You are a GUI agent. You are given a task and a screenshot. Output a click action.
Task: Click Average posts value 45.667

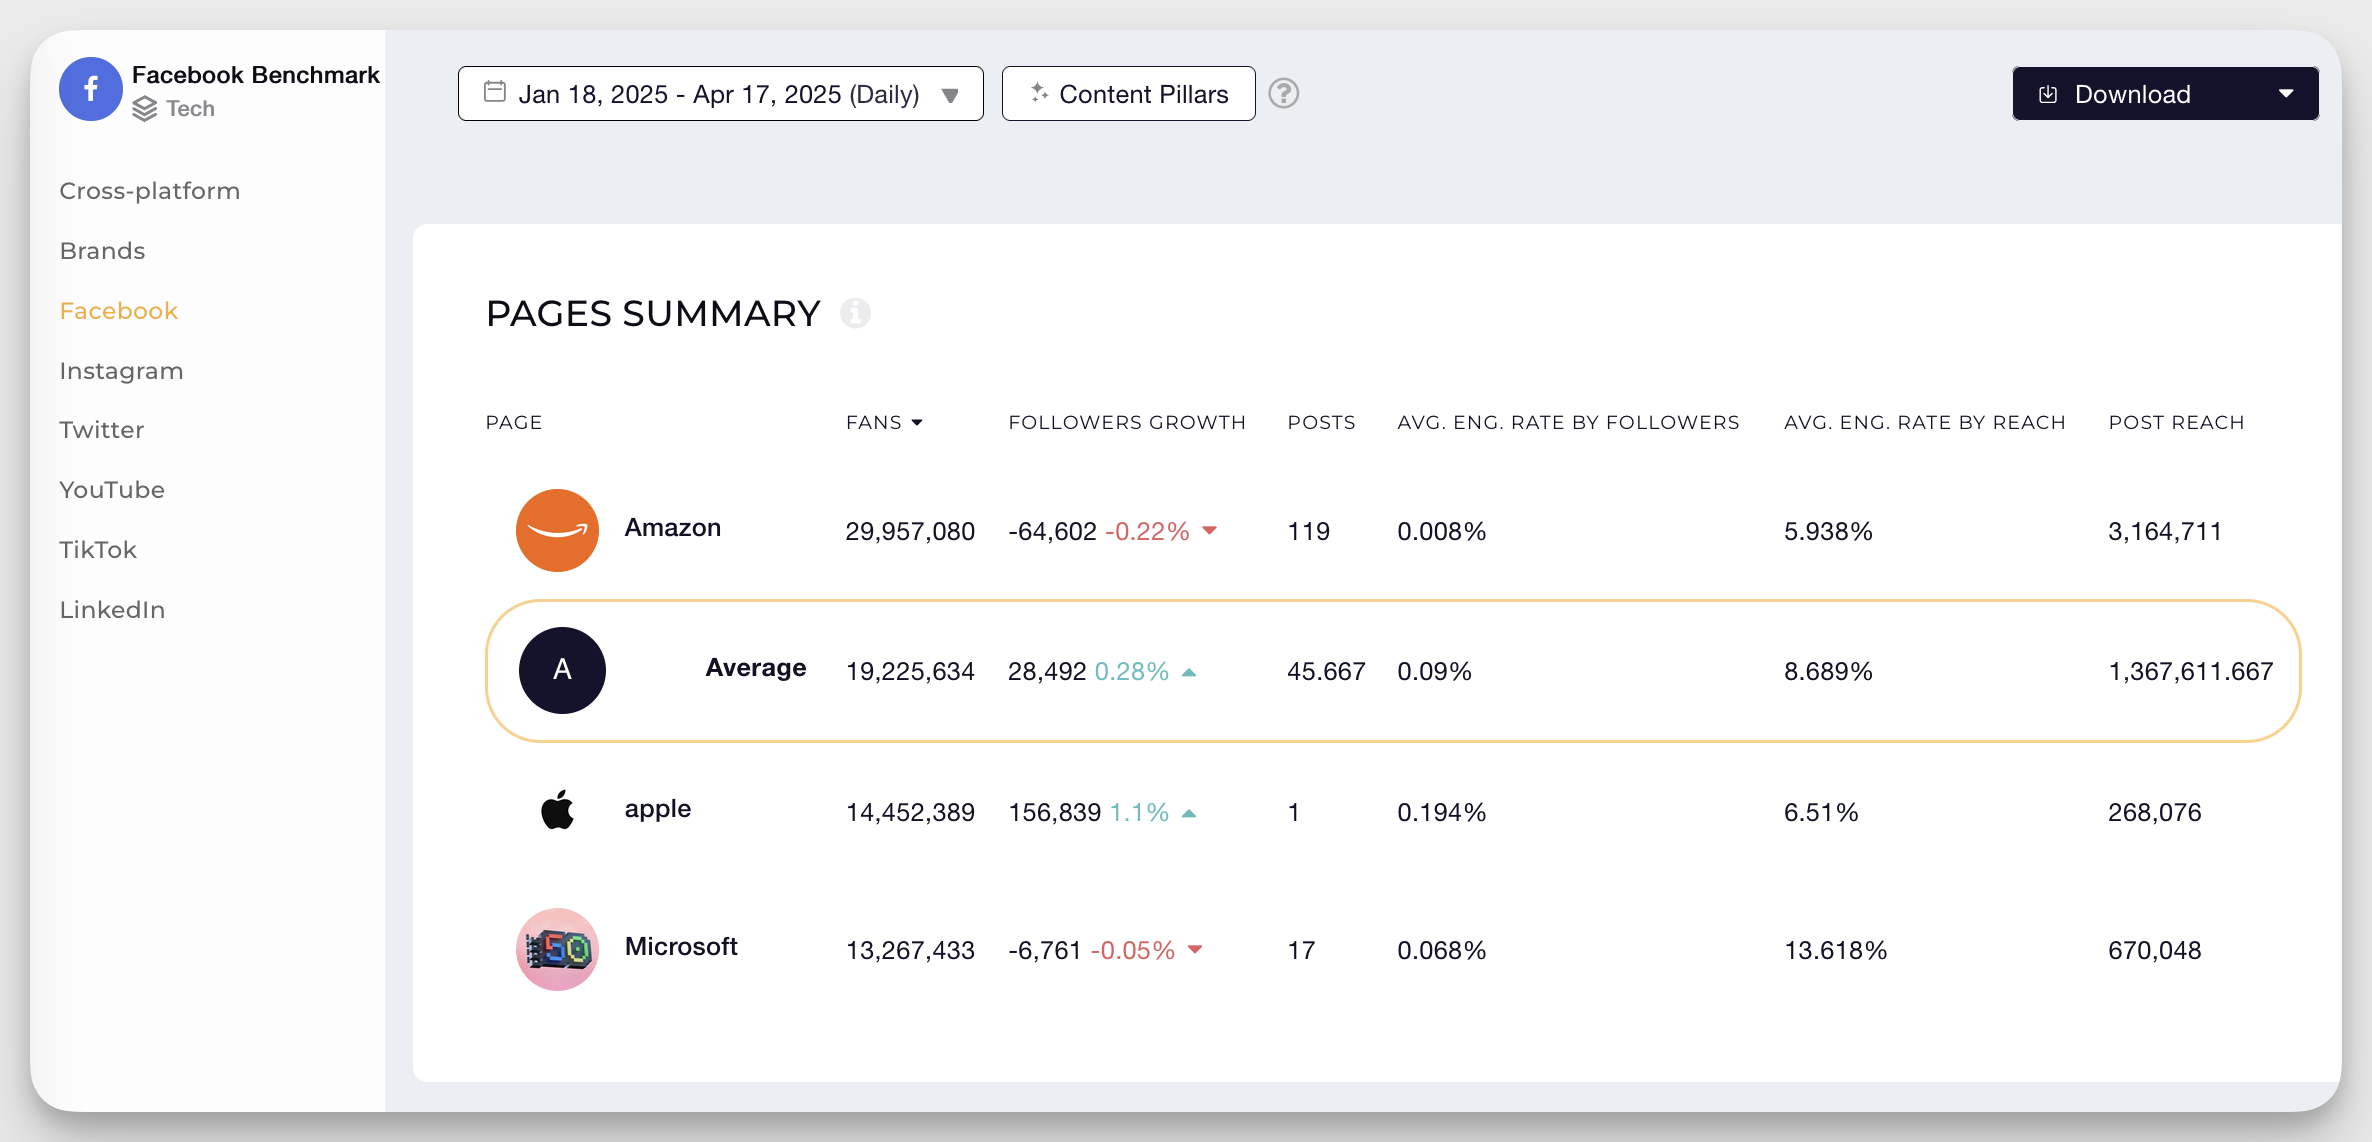1326,671
